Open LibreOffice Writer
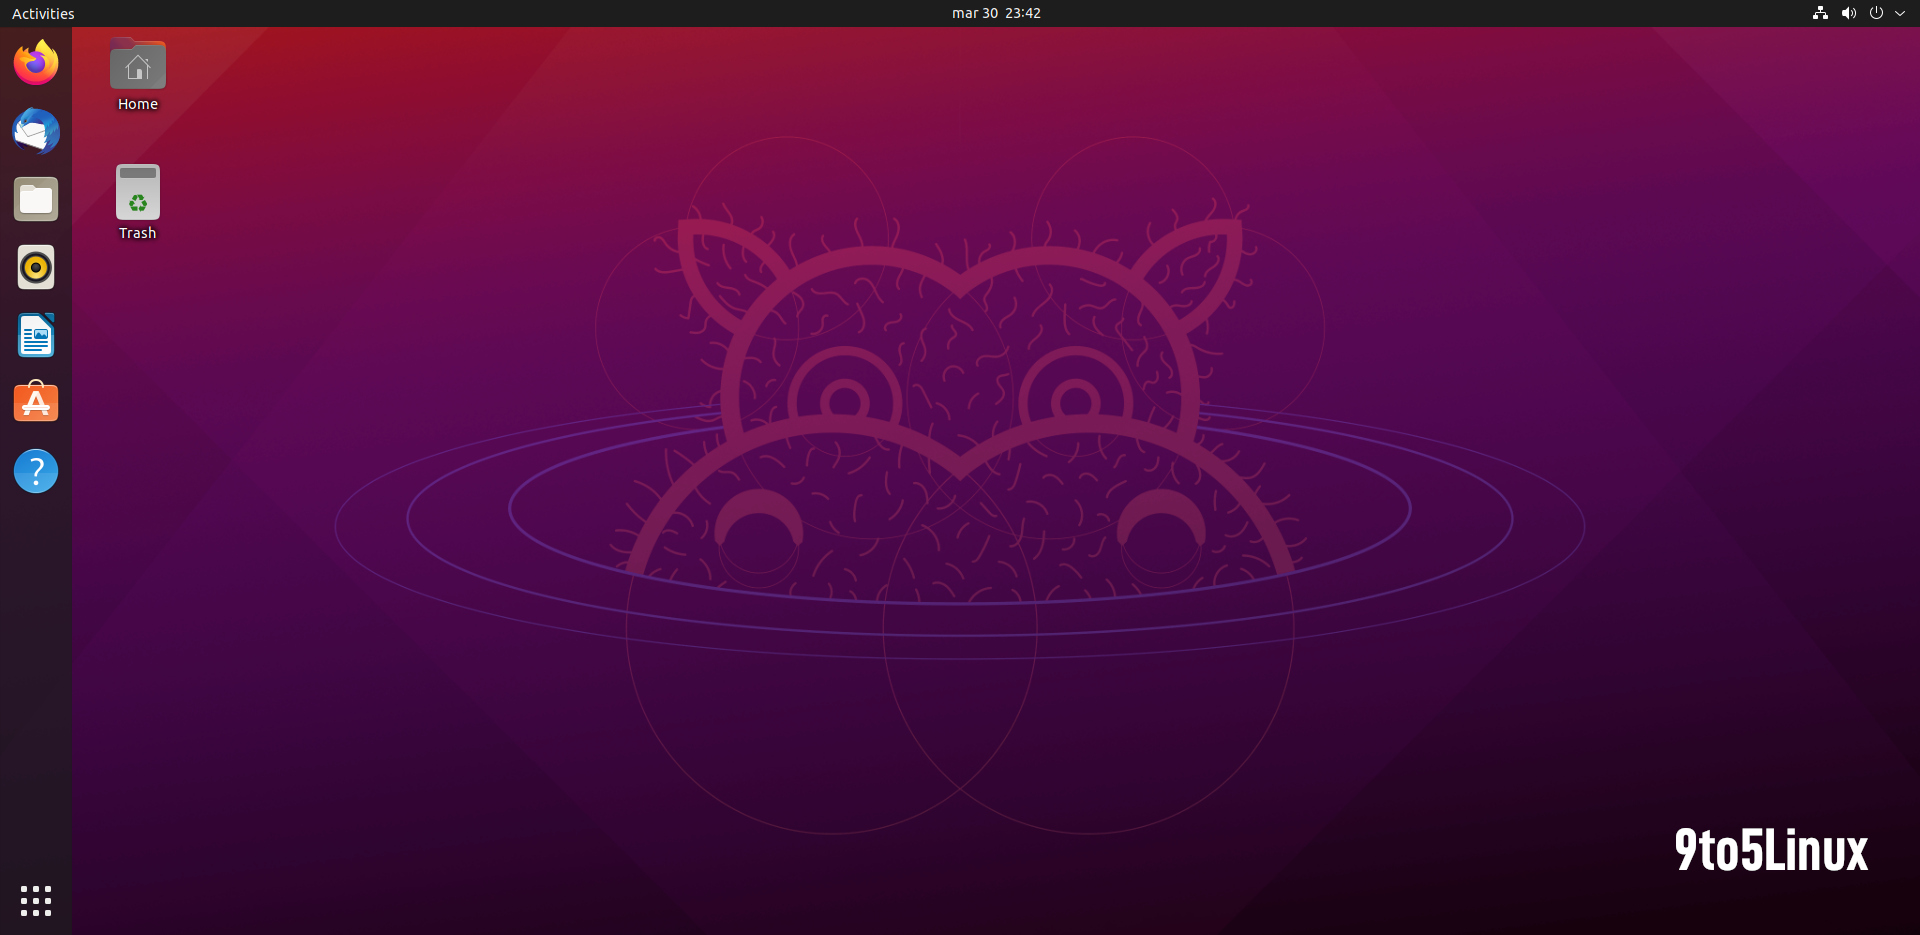The width and height of the screenshot is (1920, 935). tap(35, 335)
